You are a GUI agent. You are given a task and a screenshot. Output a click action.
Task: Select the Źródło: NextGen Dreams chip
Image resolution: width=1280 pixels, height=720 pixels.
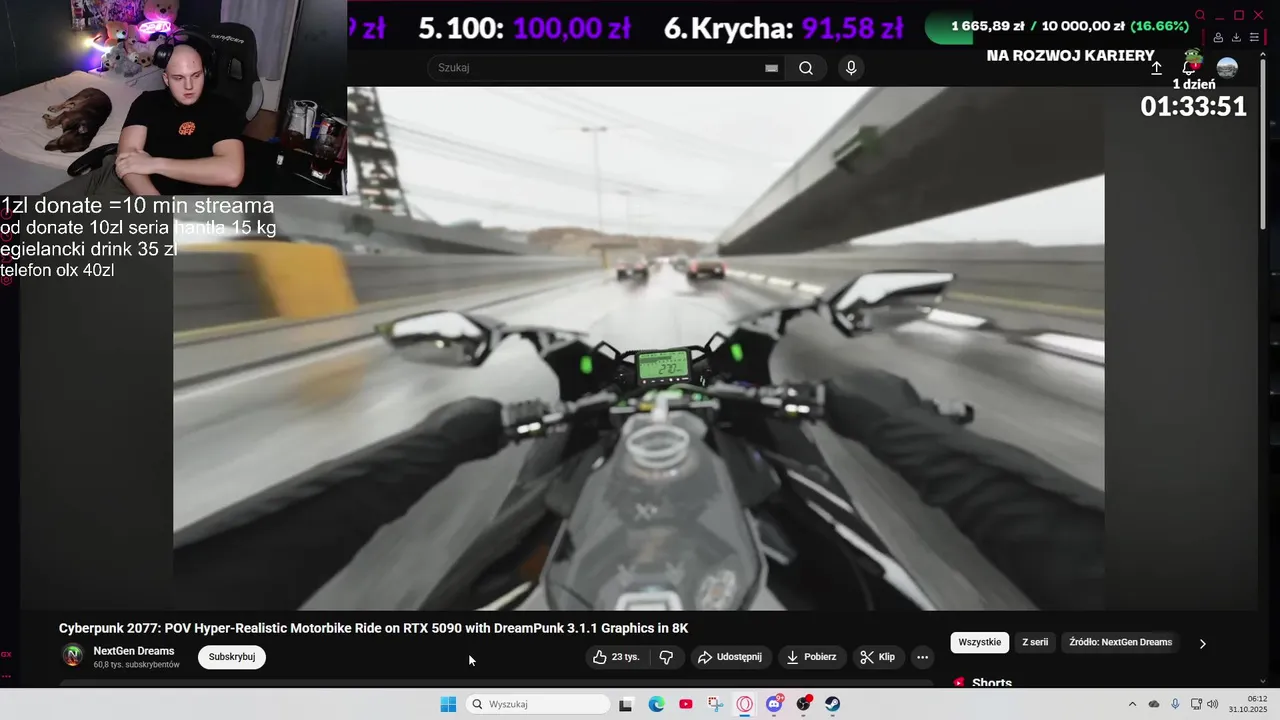pos(1121,642)
